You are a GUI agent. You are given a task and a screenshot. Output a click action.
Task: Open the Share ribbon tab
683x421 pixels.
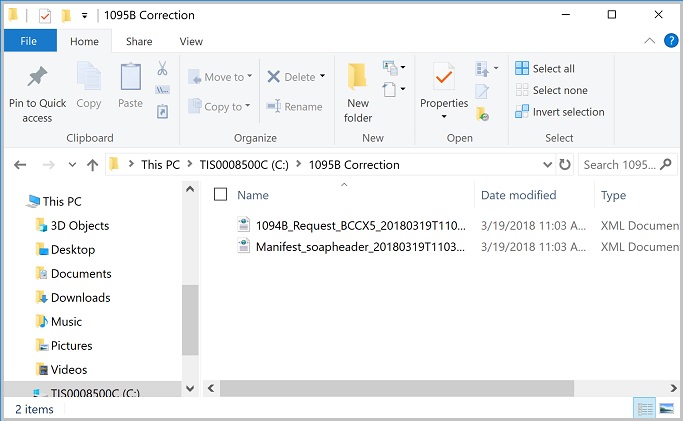point(139,41)
